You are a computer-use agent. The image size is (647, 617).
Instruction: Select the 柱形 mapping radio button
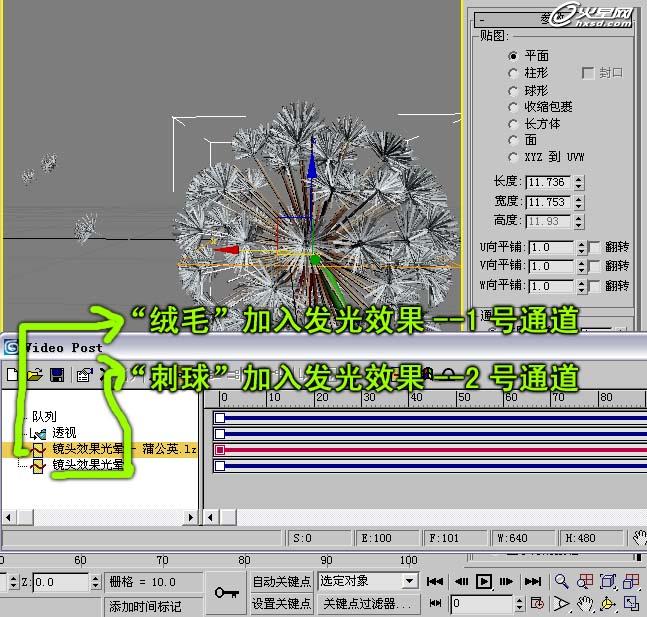pos(514,73)
